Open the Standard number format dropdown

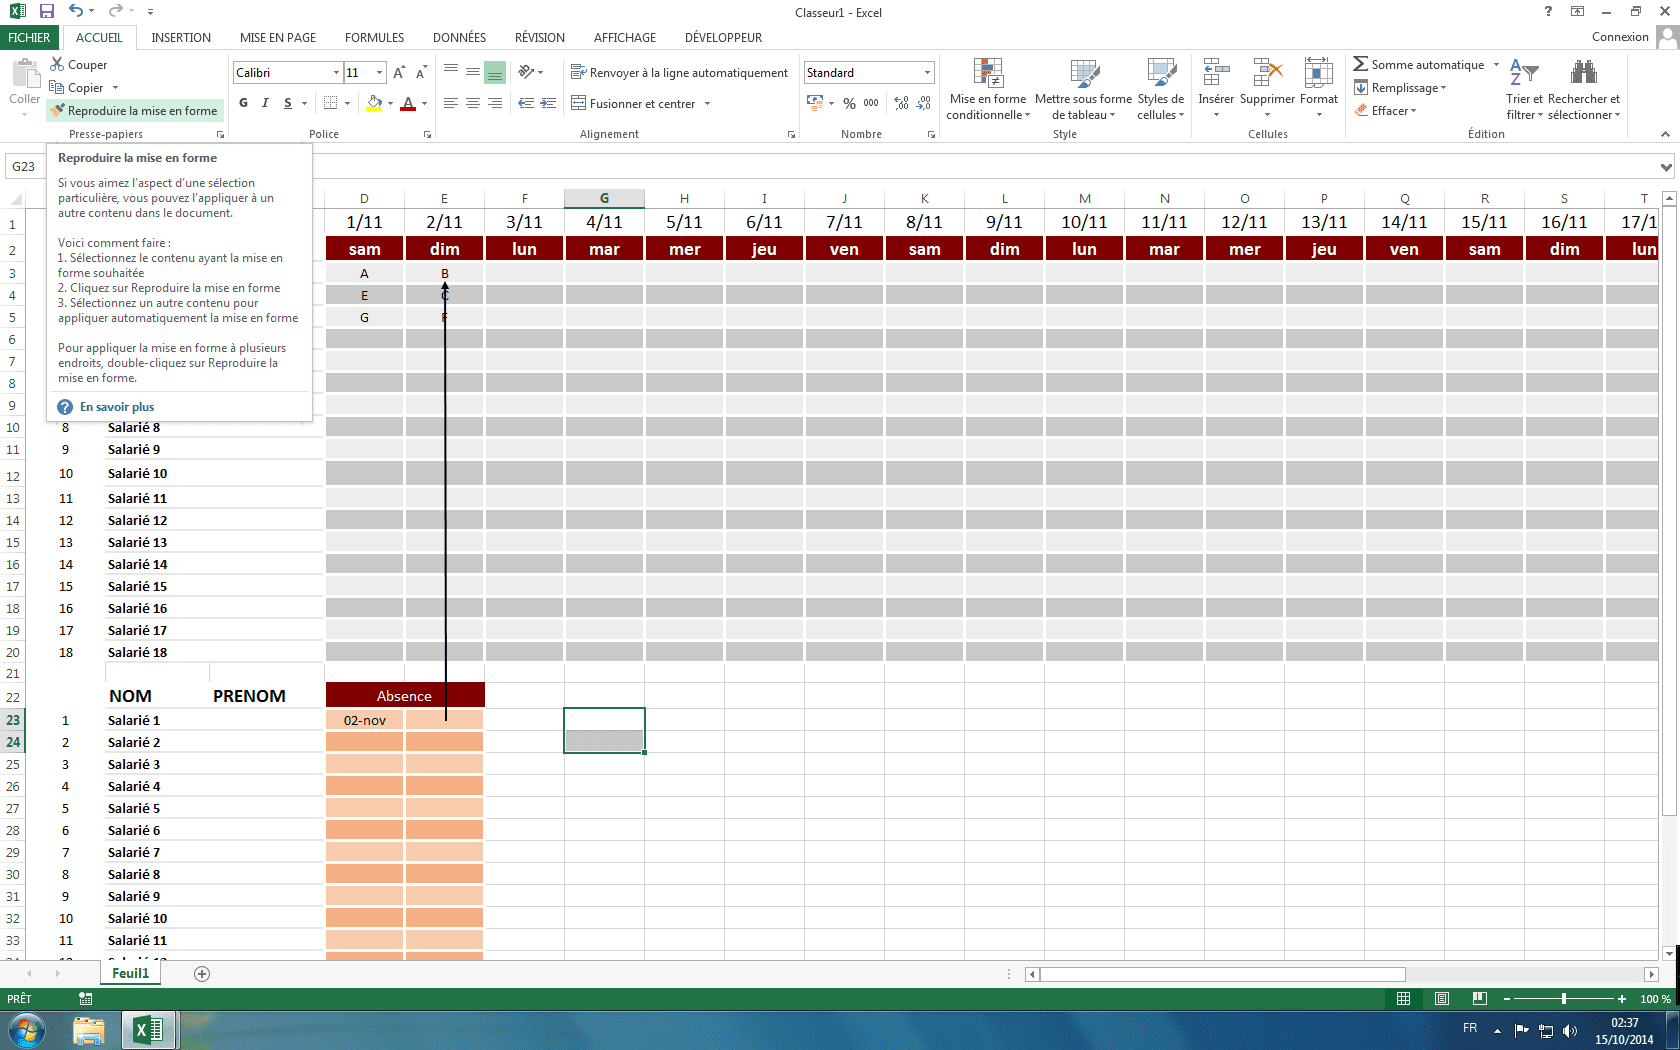pyautogui.click(x=927, y=73)
